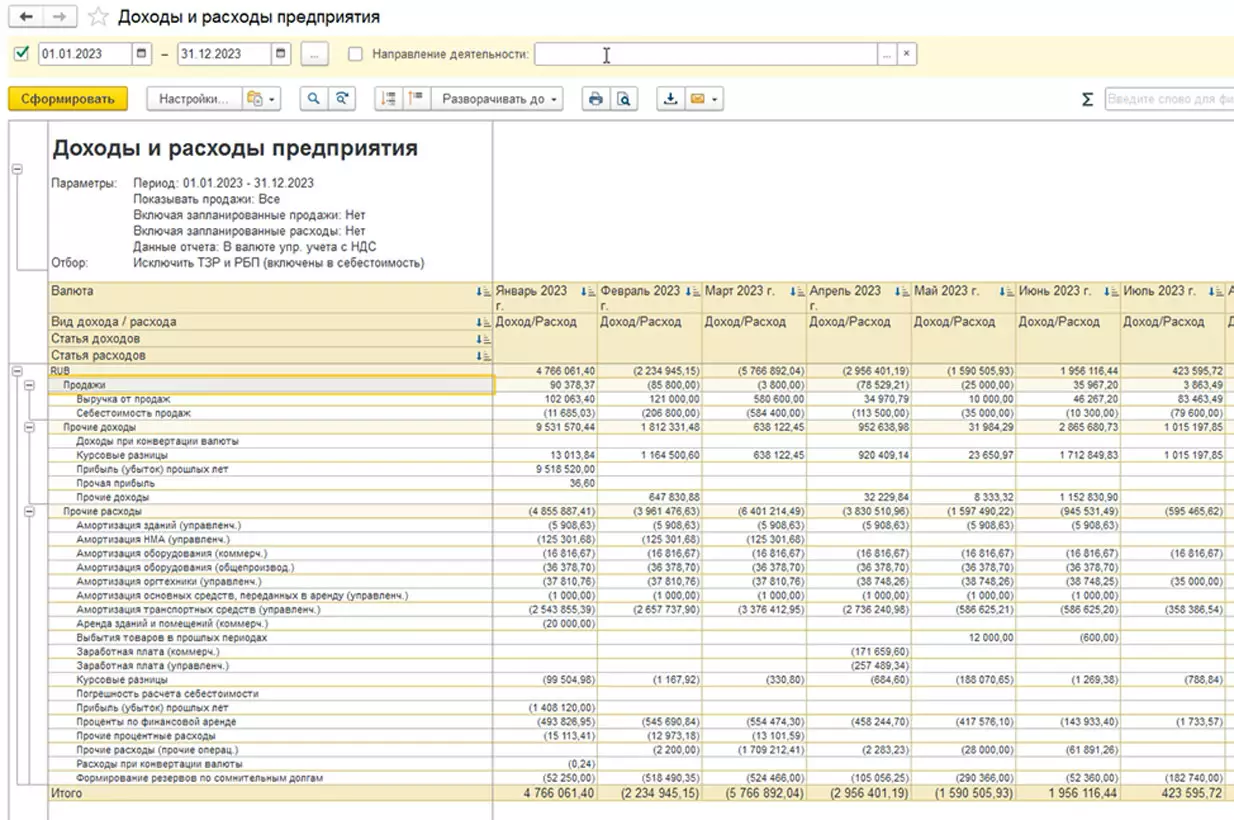Open report variants dropdown next to Настройки
The width and height of the screenshot is (1234, 820).
click(x=262, y=99)
